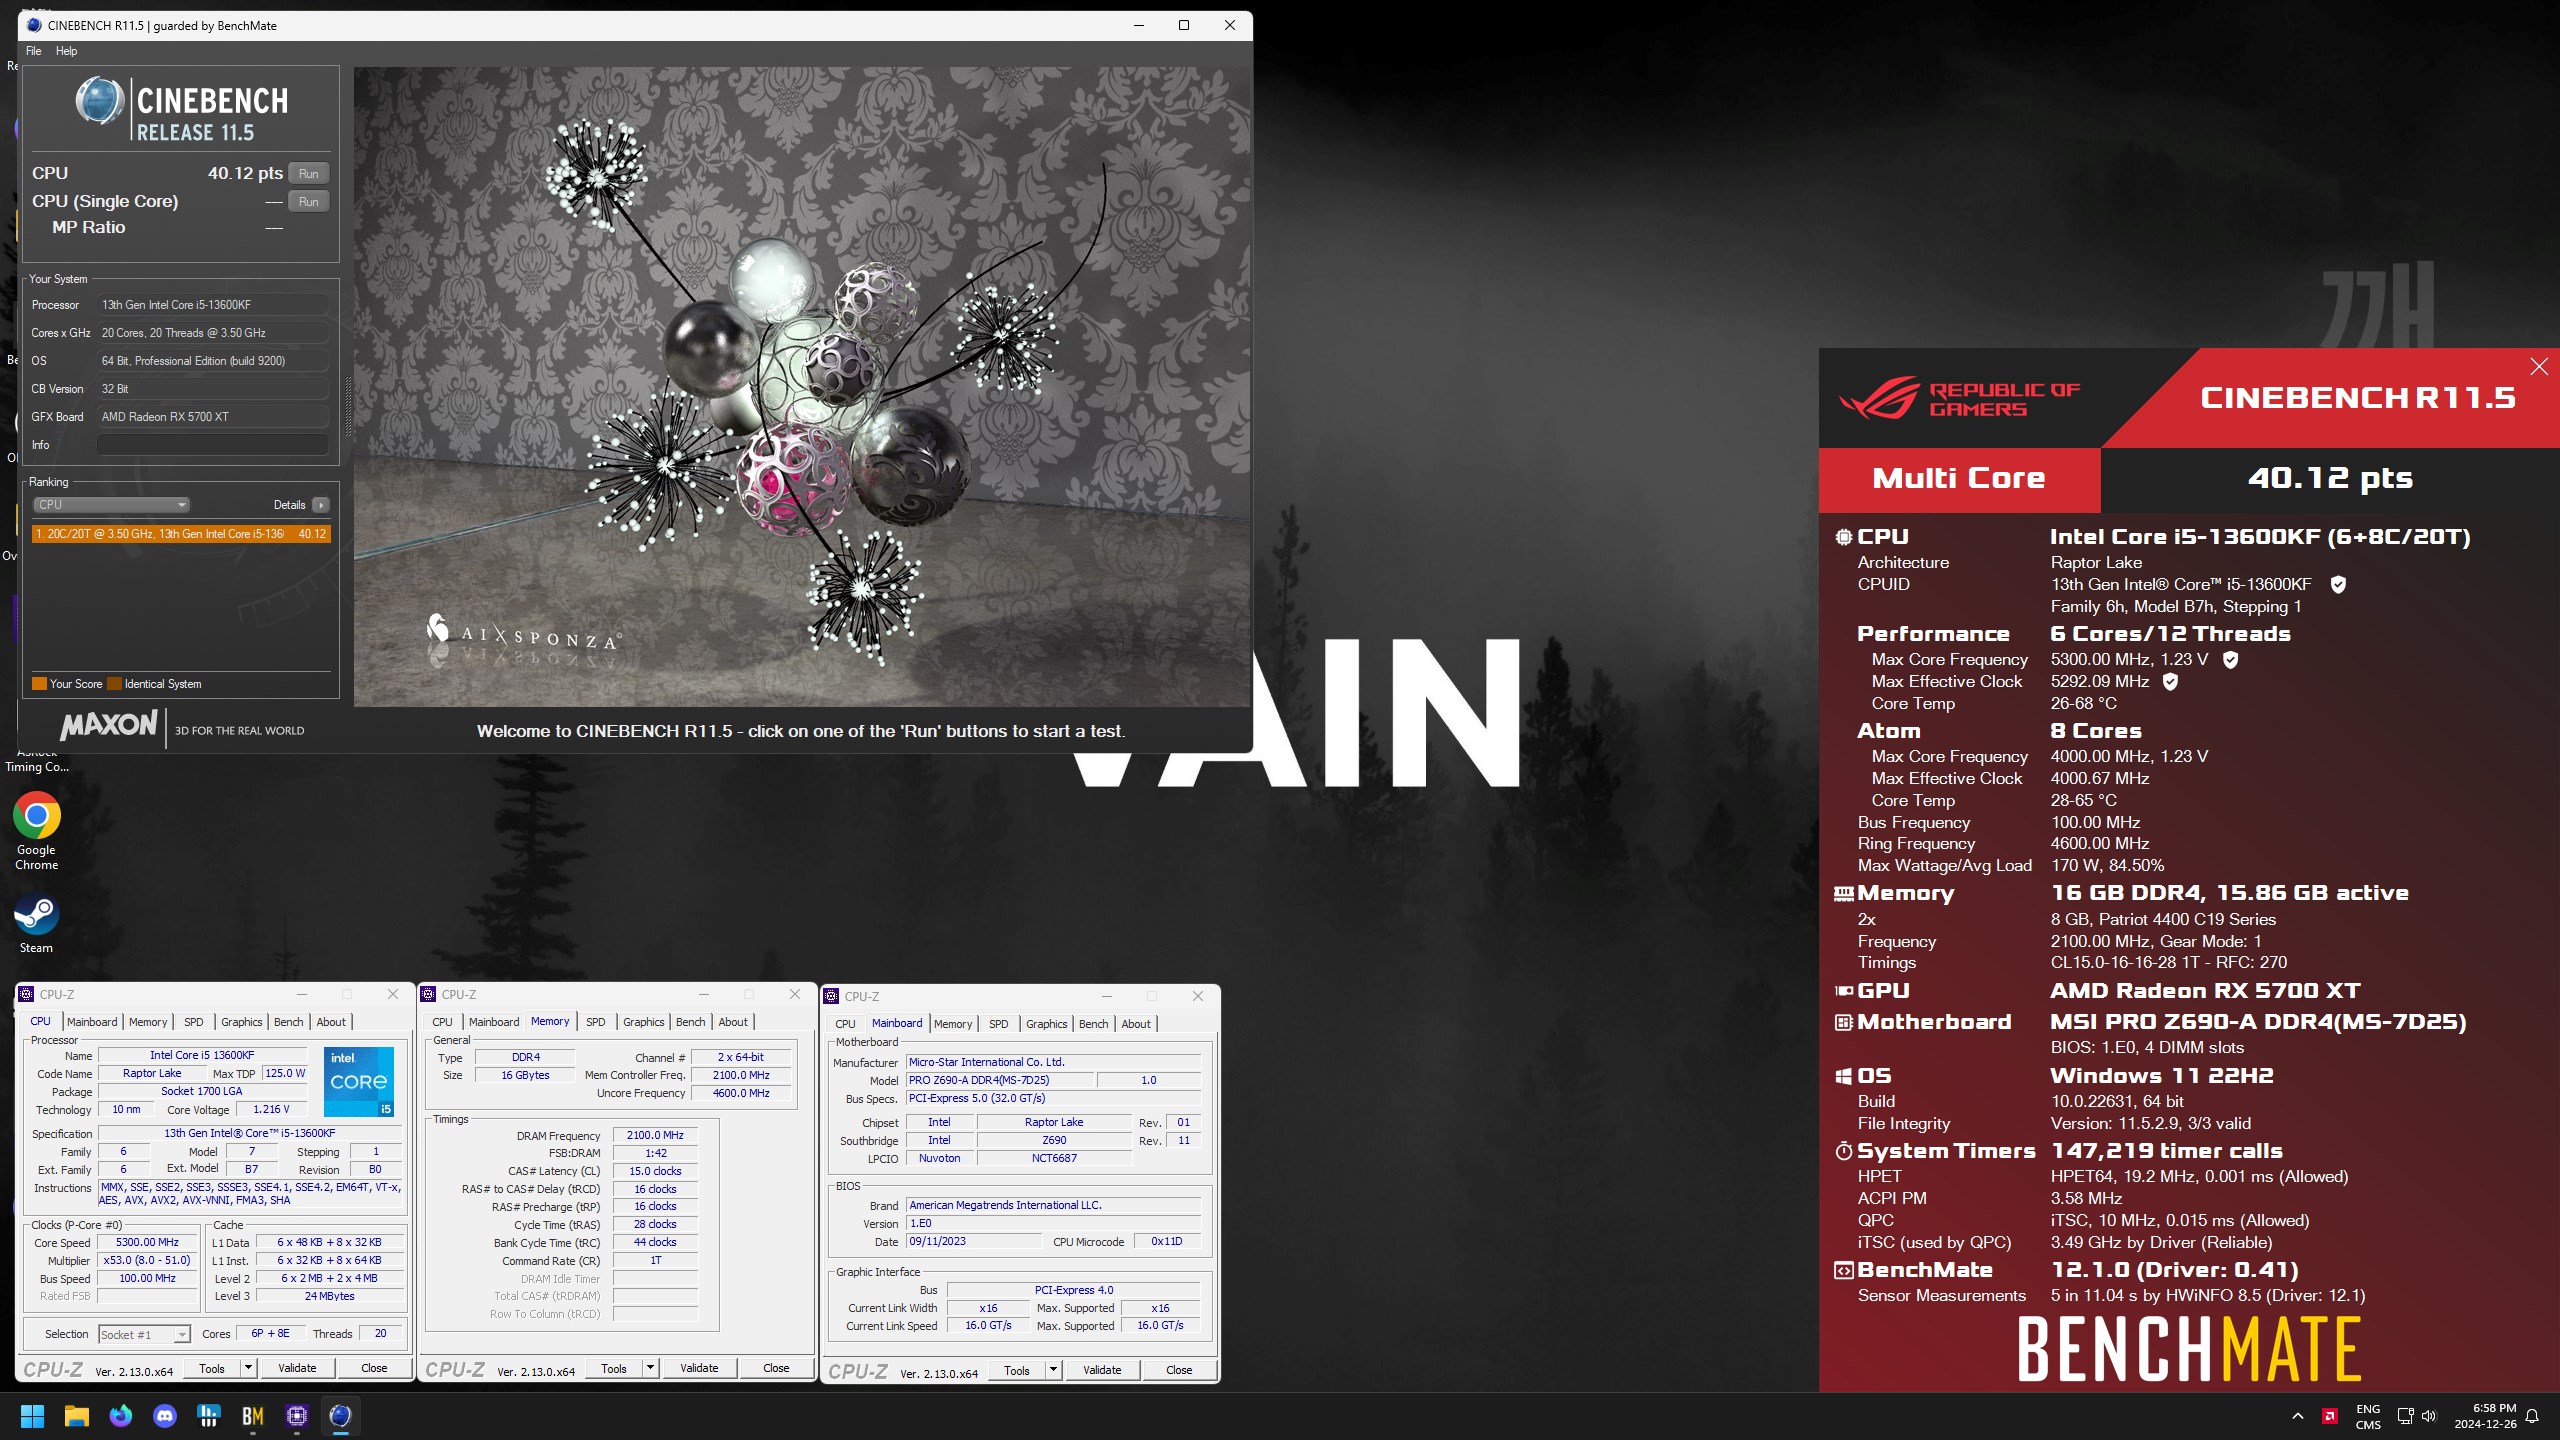Click the MAXON logo
2560x1440 pixels.
coord(108,725)
